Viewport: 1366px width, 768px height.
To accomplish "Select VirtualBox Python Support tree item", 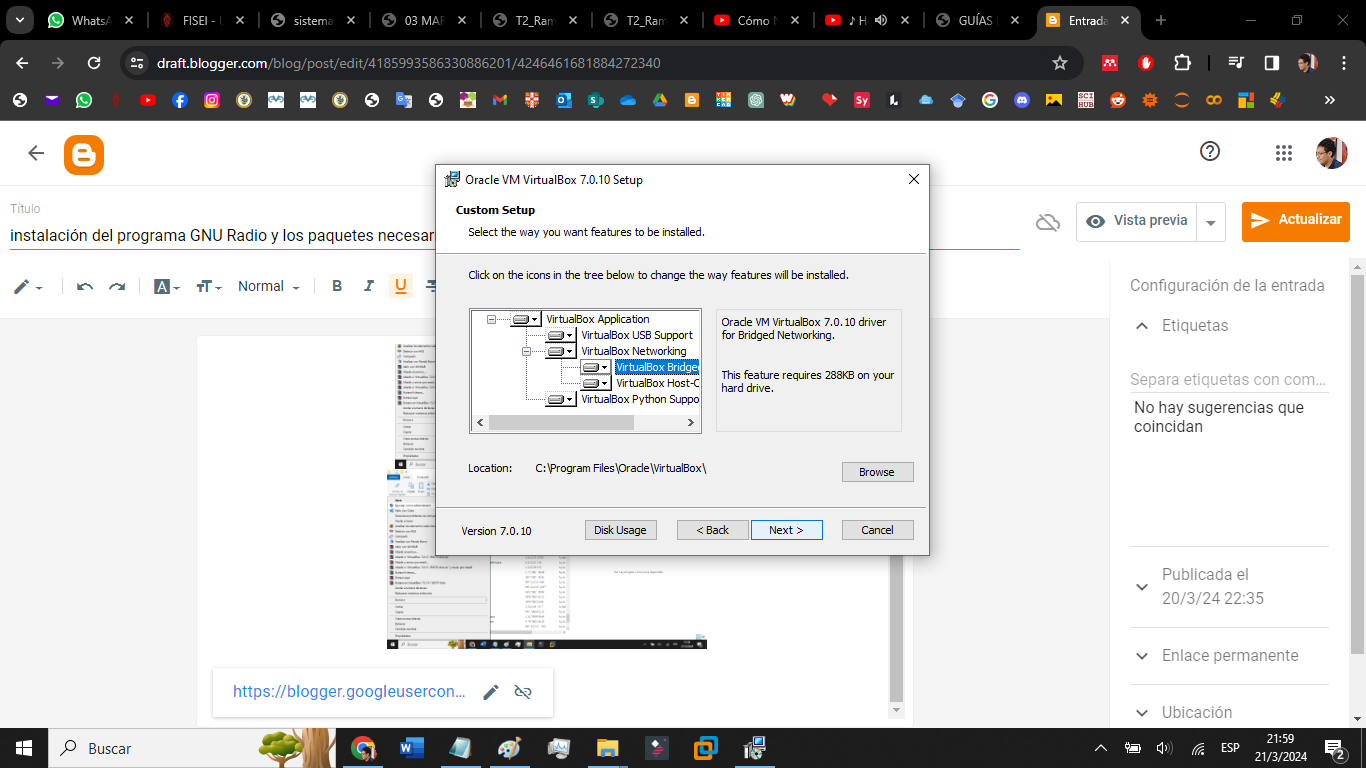I will (640, 399).
